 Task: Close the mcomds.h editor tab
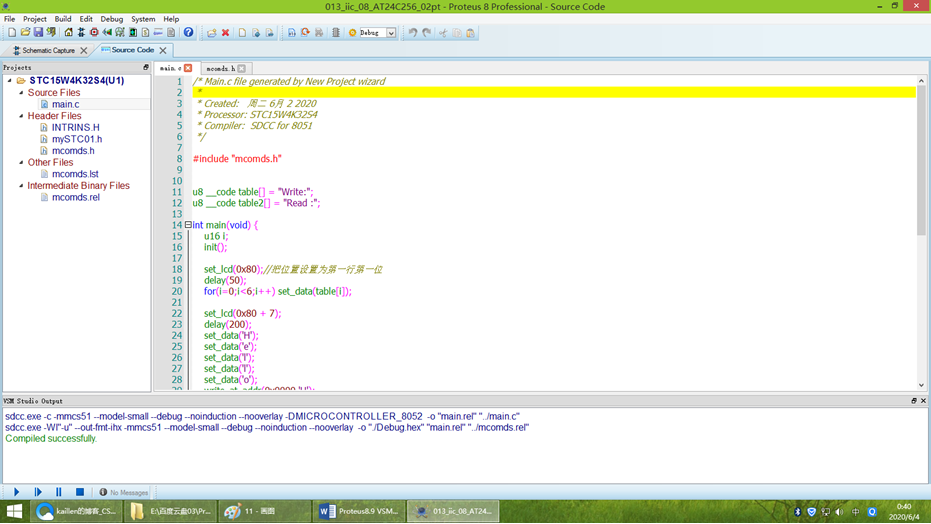click(x=242, y=68)
